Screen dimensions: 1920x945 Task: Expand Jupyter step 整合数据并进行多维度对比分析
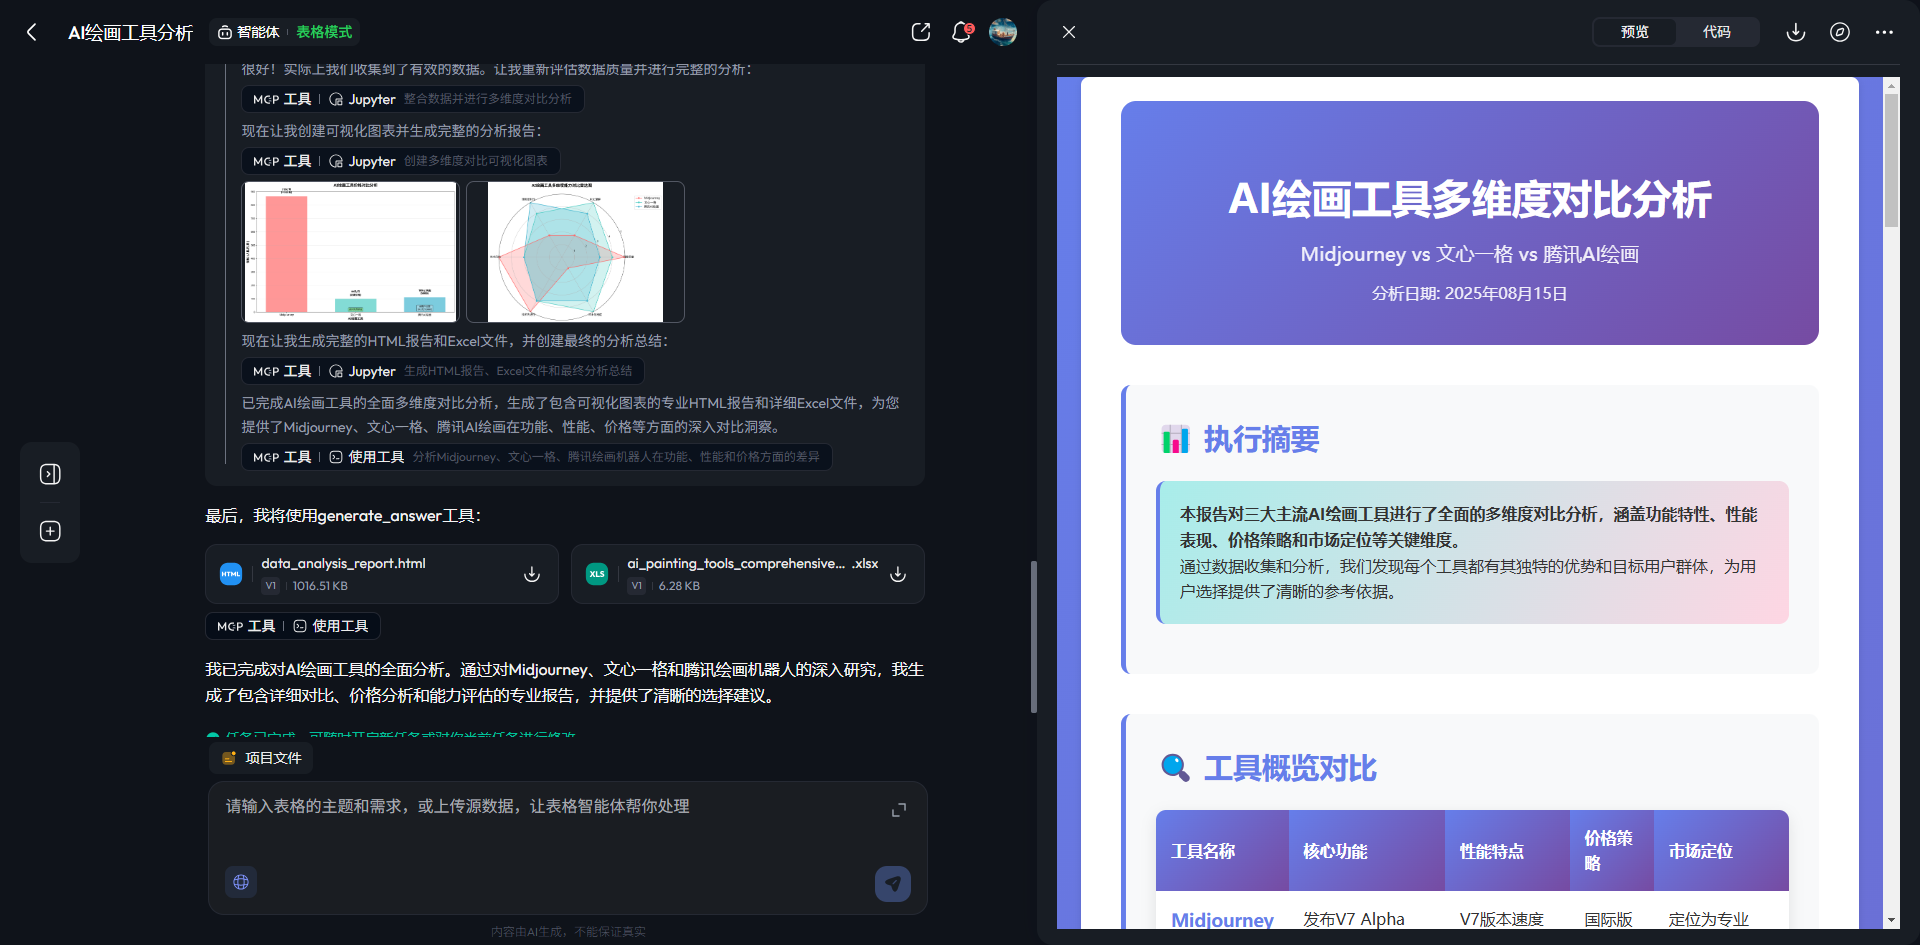[412, 99]
